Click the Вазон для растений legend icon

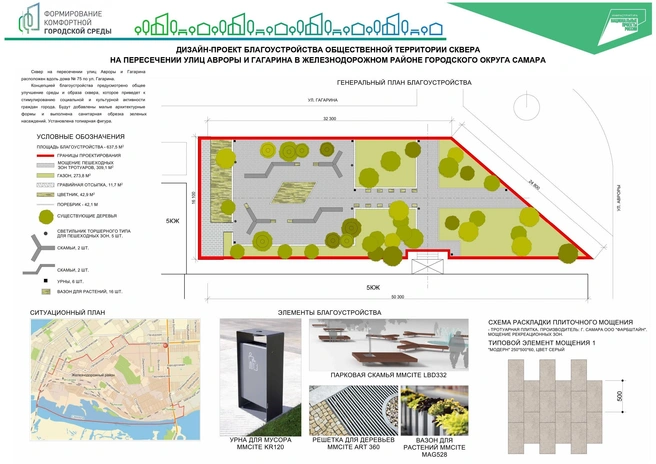(x=46, y=292)
